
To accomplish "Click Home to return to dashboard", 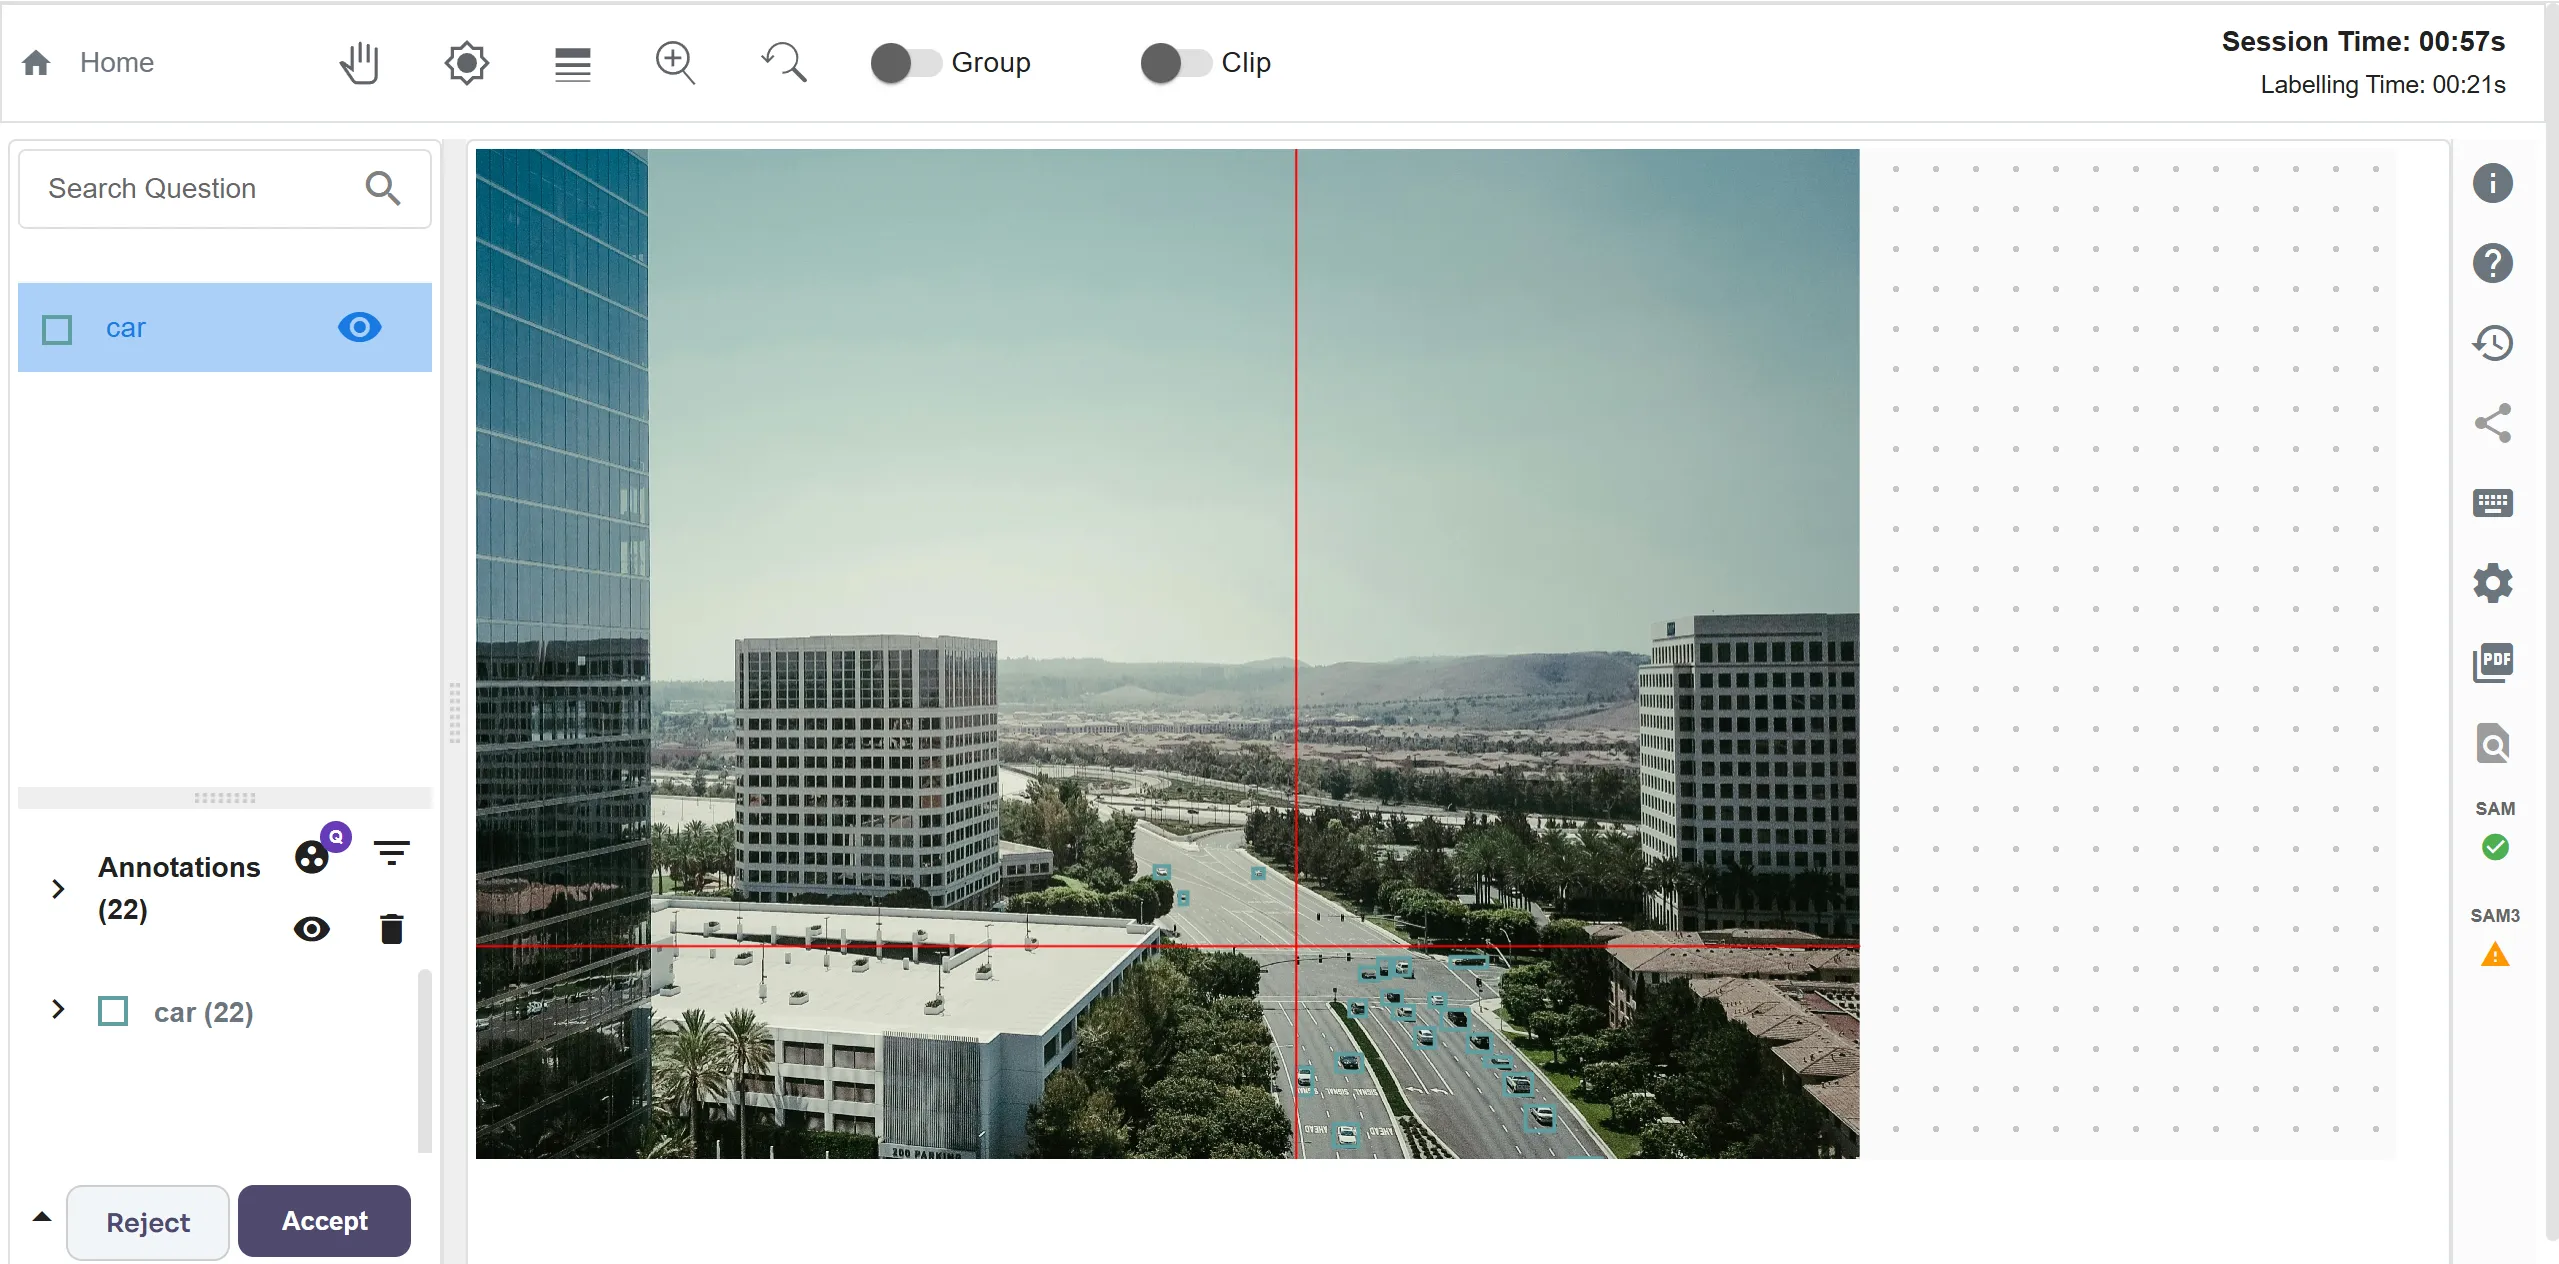I will tap(116, 62).
